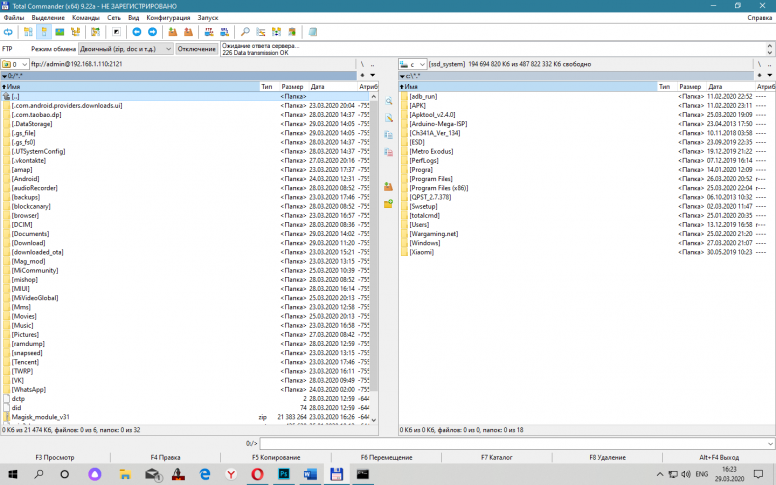
Task: Open Opera browser from taskbar
Action: tap(257, 474)
